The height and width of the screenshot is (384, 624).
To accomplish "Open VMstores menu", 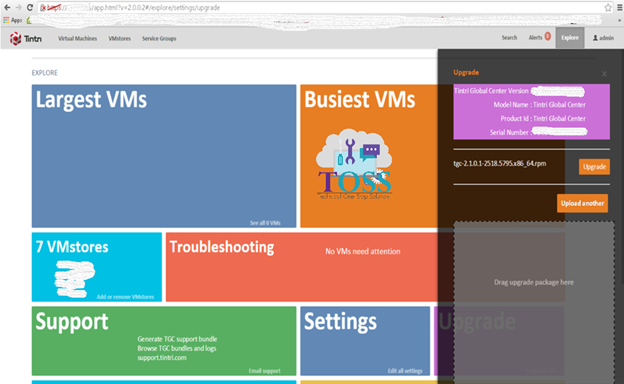I will [x=119, y=39].
